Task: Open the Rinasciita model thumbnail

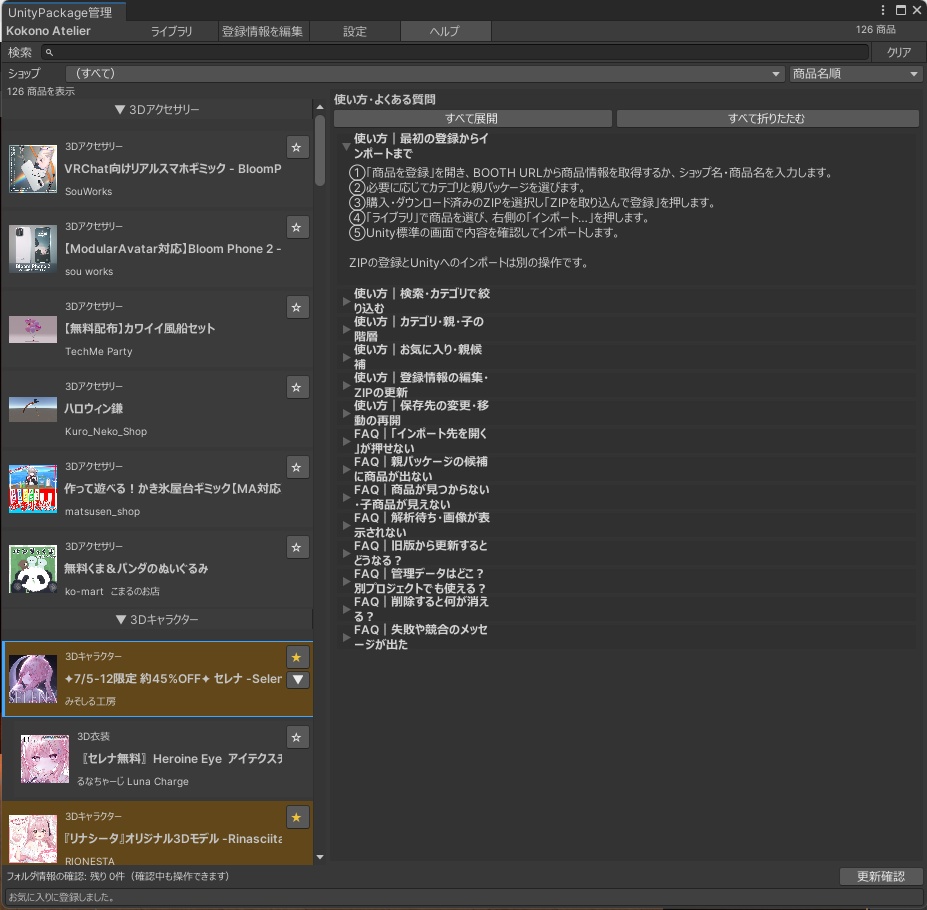Action: pyautogui.click(x=33, y=839)
